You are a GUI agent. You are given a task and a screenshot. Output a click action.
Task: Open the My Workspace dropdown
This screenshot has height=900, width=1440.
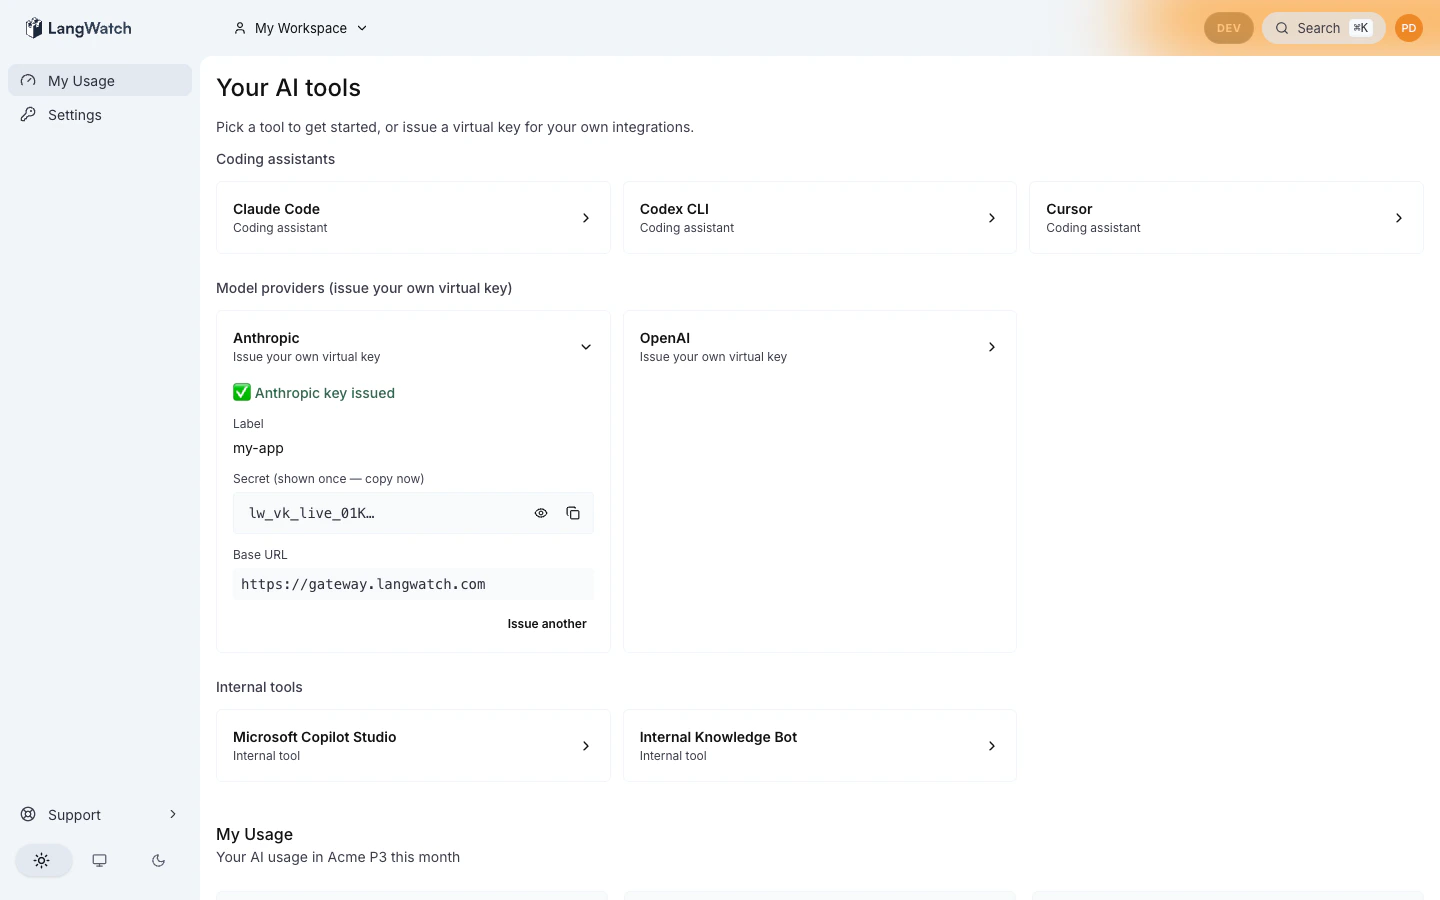coord(301,28)
